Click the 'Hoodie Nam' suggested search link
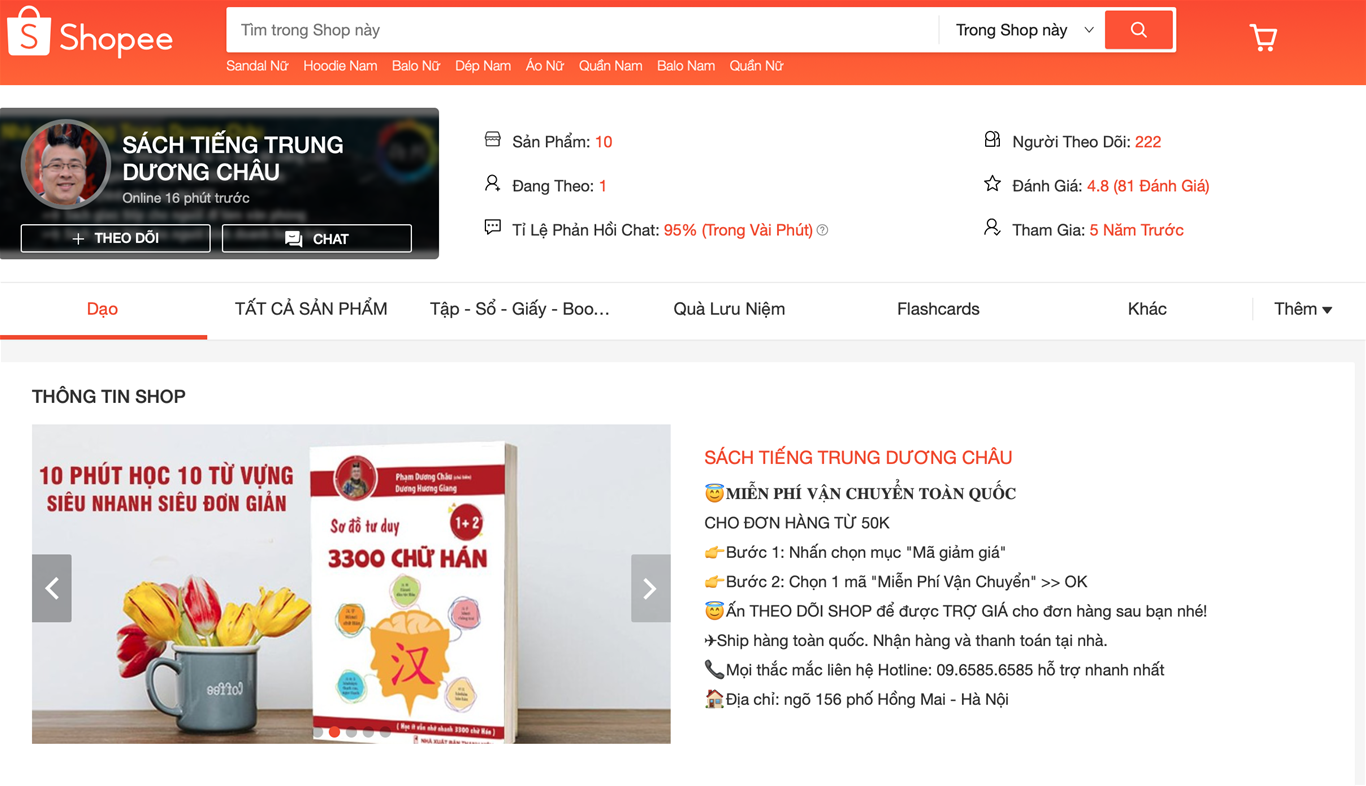1366x786 pixels. [x=340, y=66]
